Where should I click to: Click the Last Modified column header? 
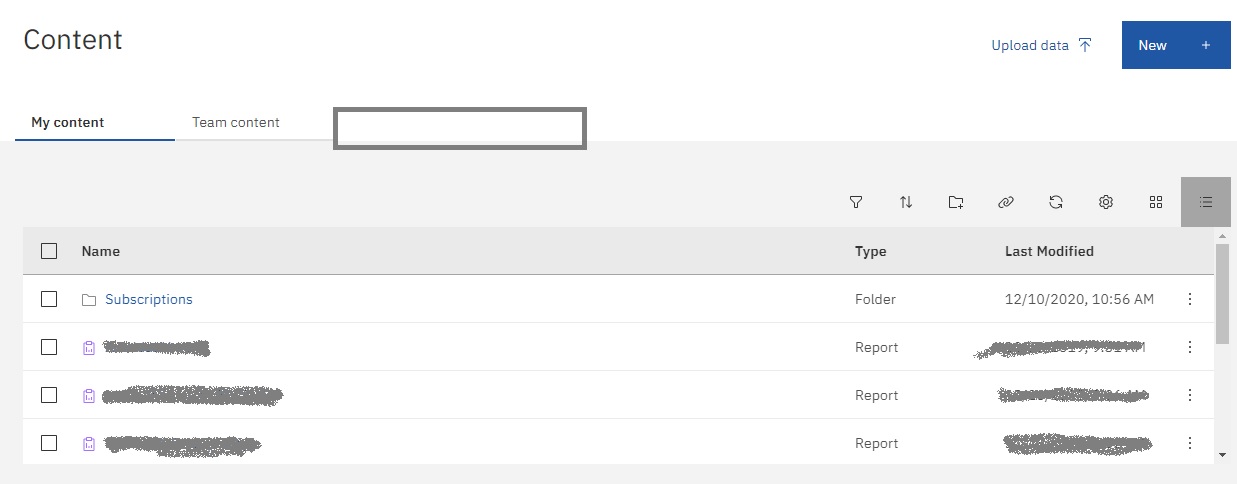click(x=1049, y=251)
